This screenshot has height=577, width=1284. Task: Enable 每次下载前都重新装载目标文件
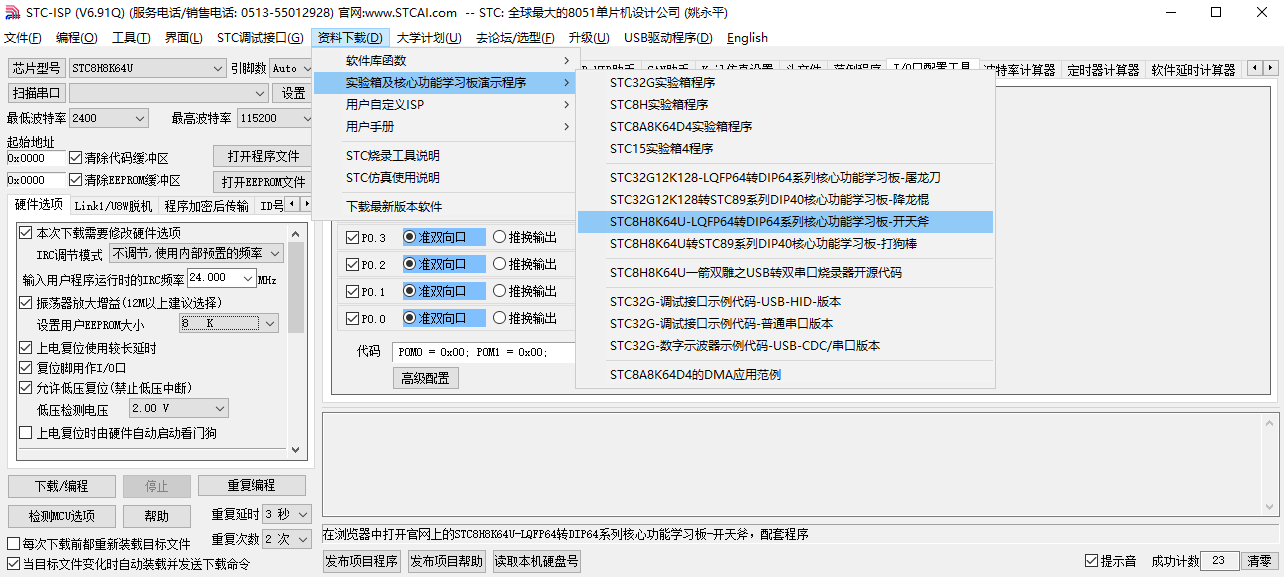click(13, 544)
